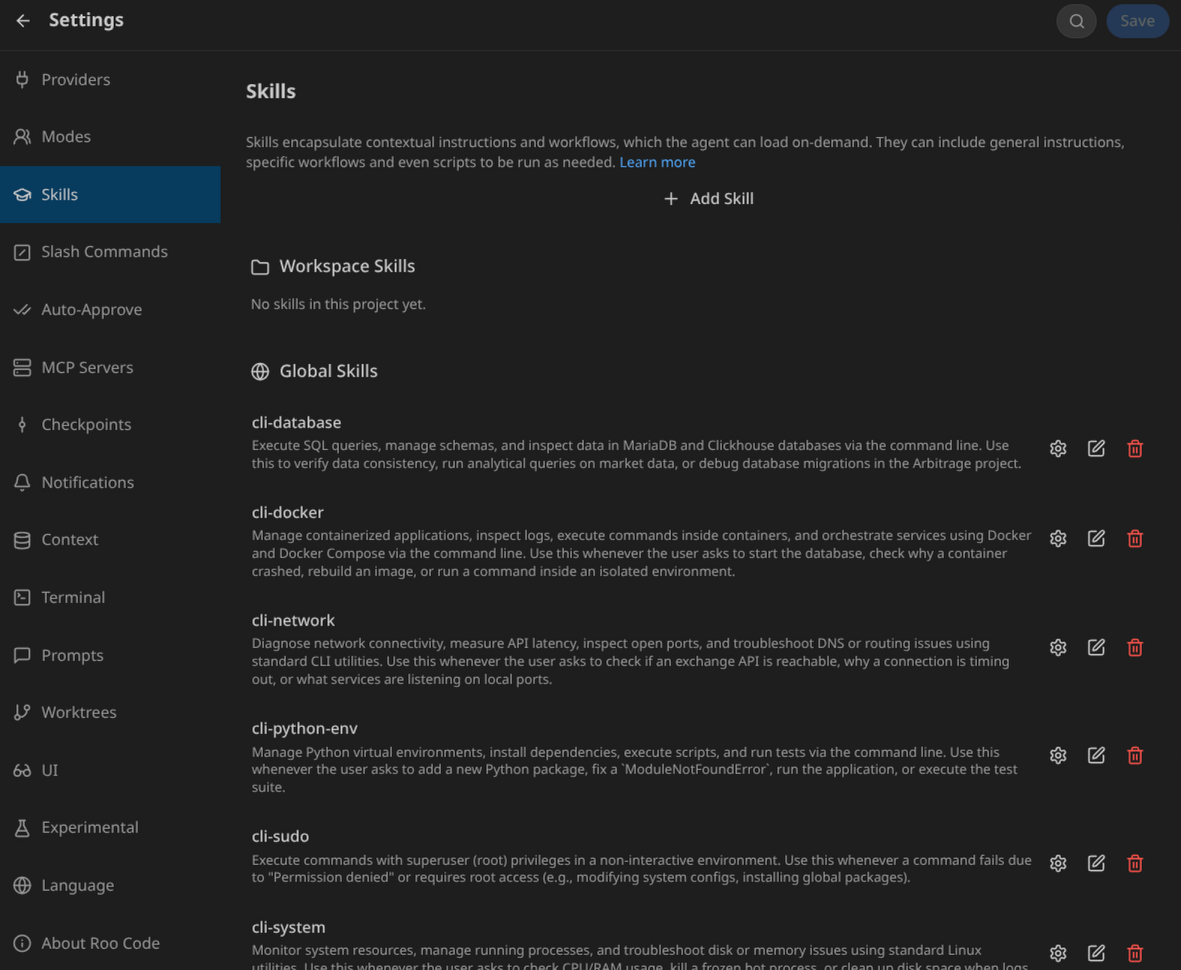
Task: Follow the Learn more link
Action: pyautogui.click(x=657, y=162)
